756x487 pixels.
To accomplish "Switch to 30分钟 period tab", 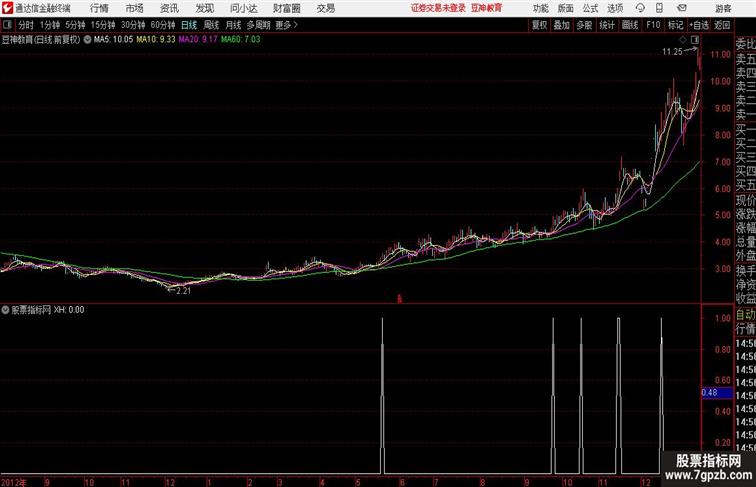I will [133, 25].
